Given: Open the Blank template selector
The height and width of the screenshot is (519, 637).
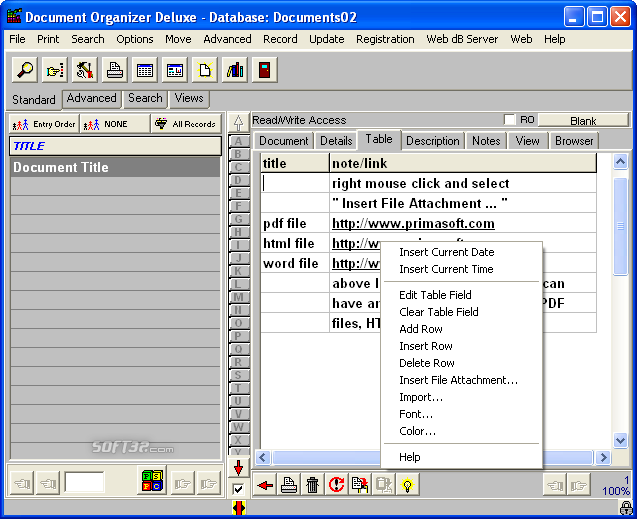Looking at the screenshot, I should pos(583,121).
